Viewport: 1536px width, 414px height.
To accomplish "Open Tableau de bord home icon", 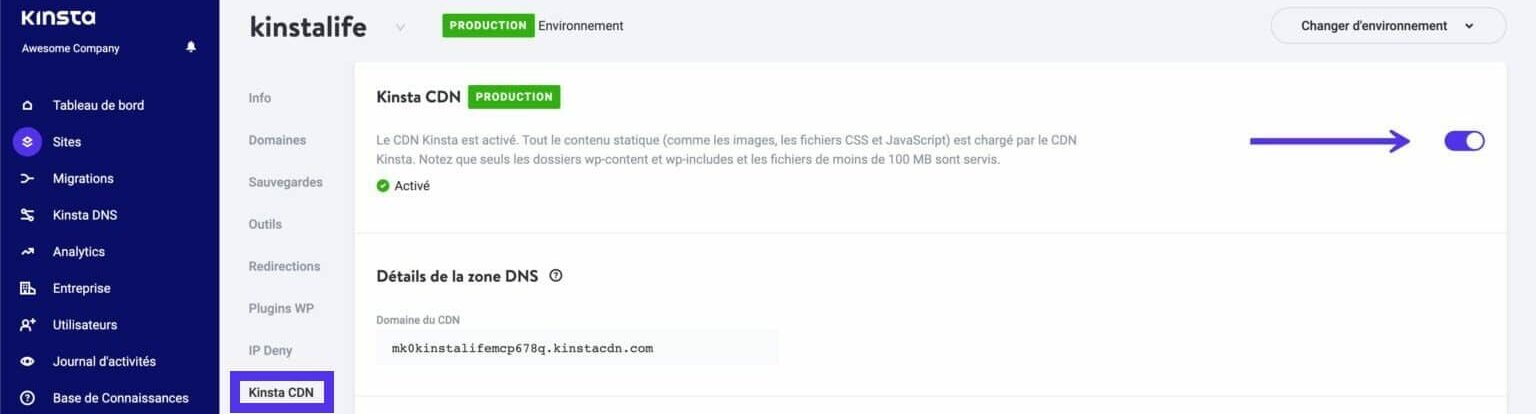I will (x=27, y=105).
